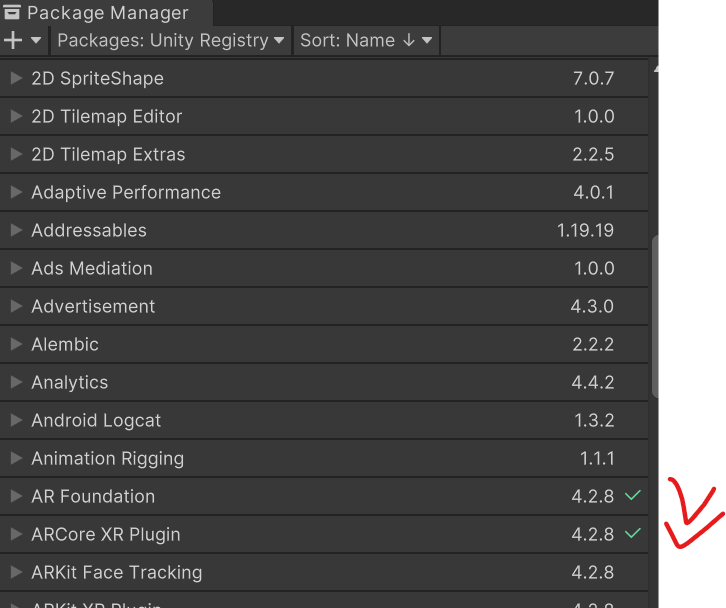The image size is (726, 608).
Task: Select the 2D SpriteShape package
Action: (x=324, y=78)
